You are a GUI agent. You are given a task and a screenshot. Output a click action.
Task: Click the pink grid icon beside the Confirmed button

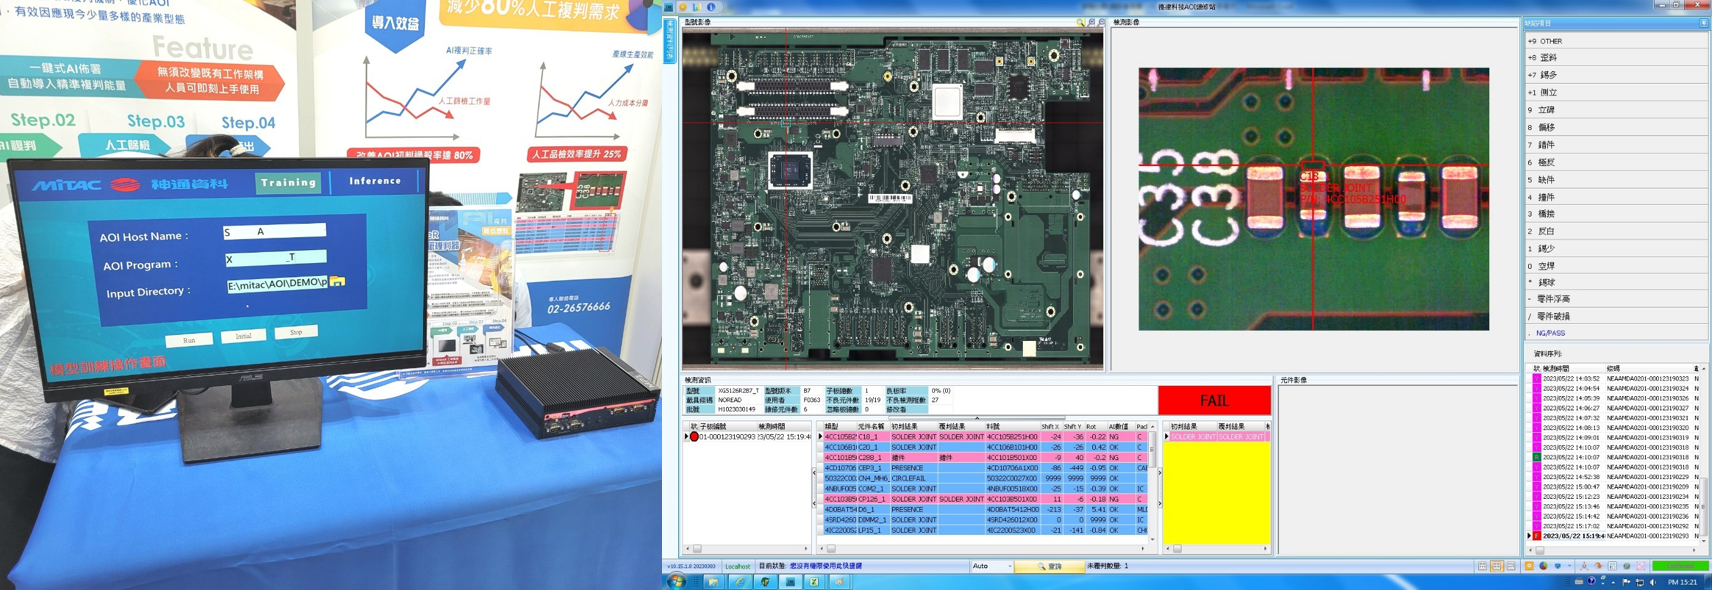(1641, 566)
